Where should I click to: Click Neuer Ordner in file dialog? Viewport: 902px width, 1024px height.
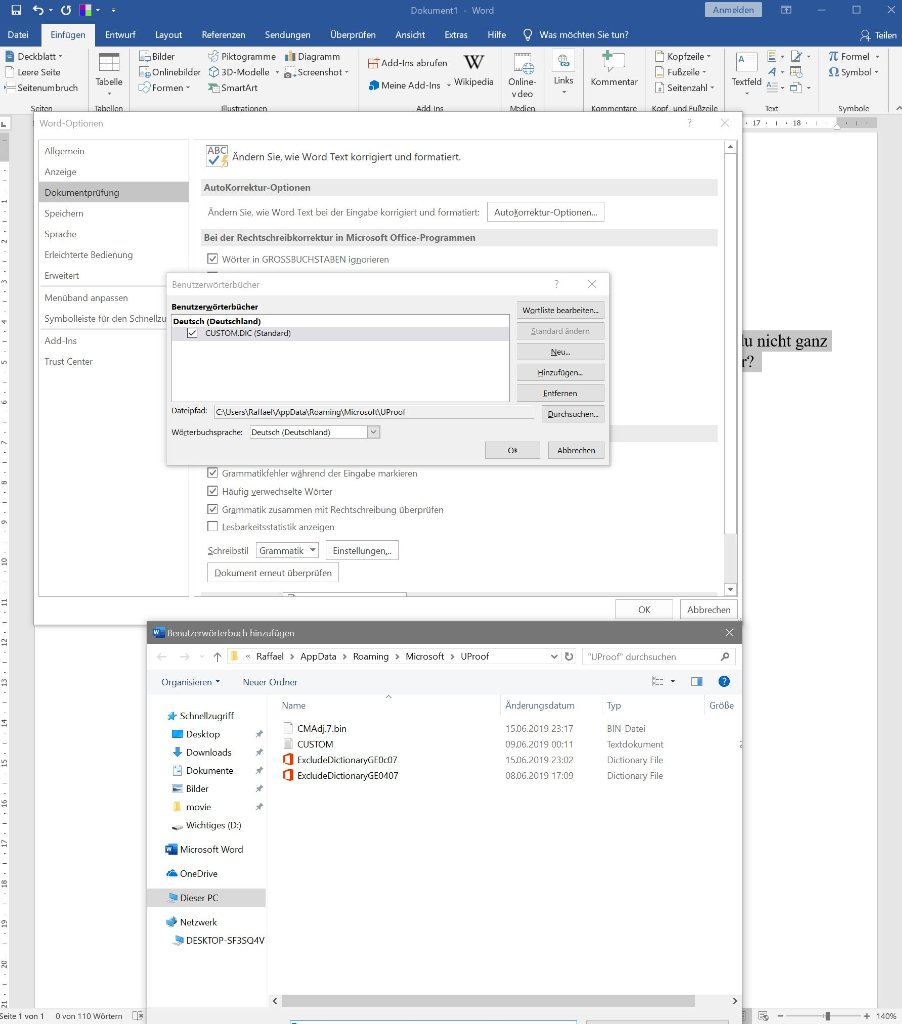[270, 682]
